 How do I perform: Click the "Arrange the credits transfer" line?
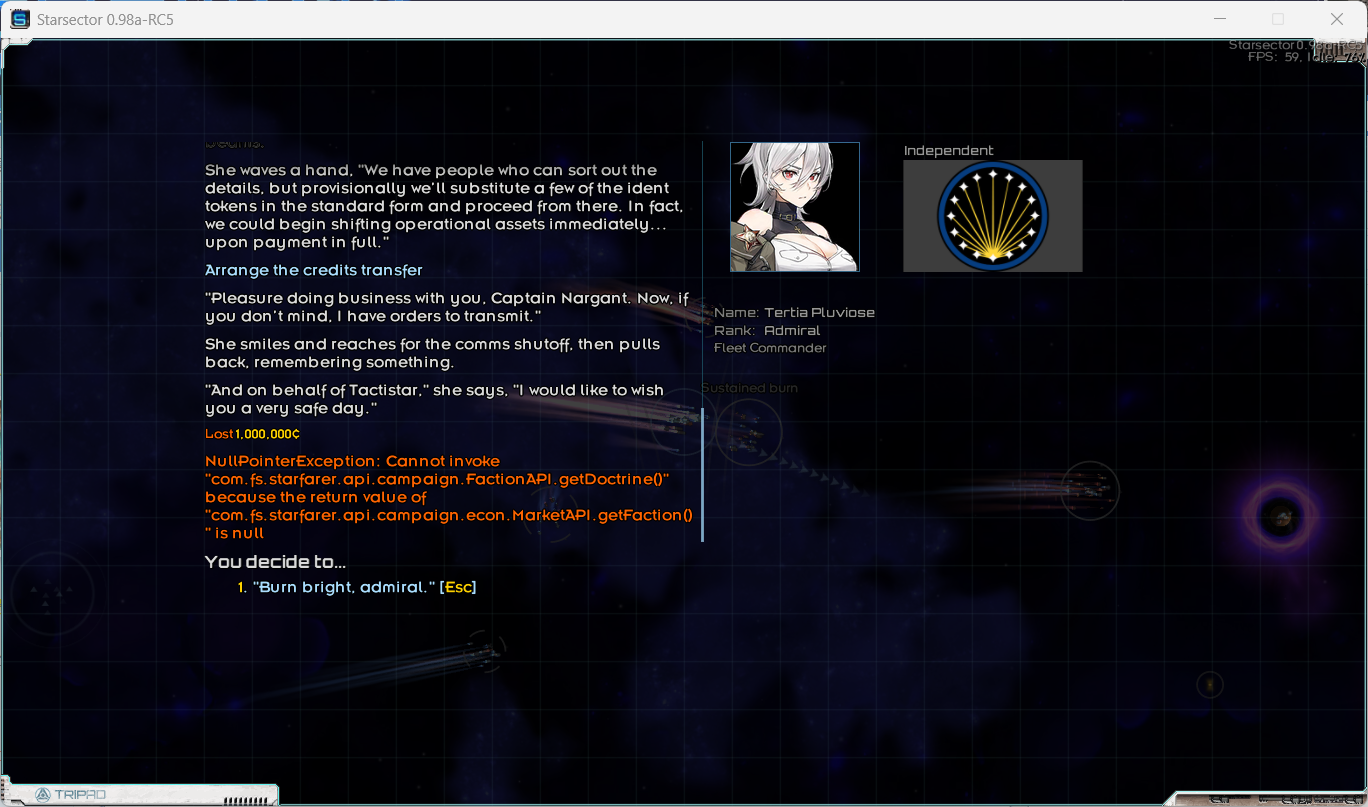coord(314,270)
